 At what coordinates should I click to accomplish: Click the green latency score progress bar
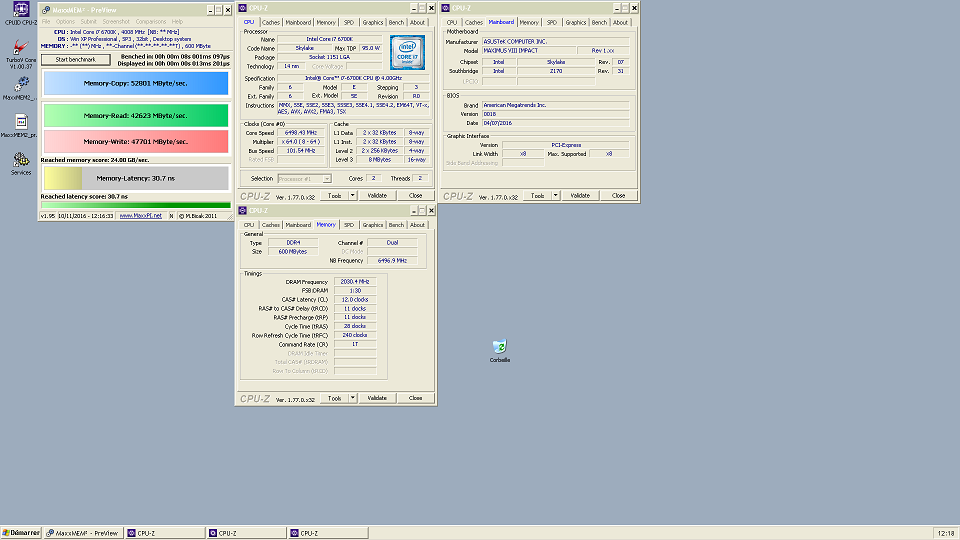click(x=135, y=205)
